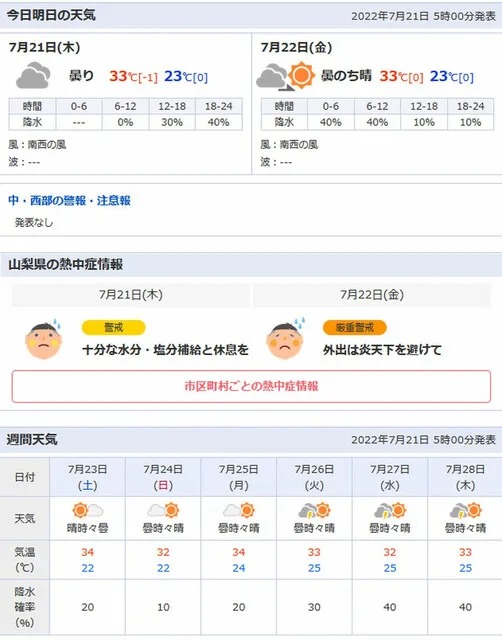Click the sweating face icon under 厳重警戒

point(286,338)
